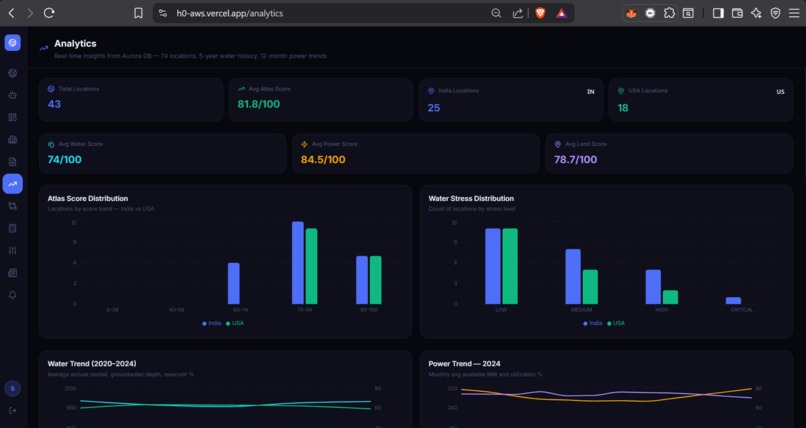Viewport: 806px width, 428px height.
Task: Click the browser forward arrow
Action: (x=30, y=13)
